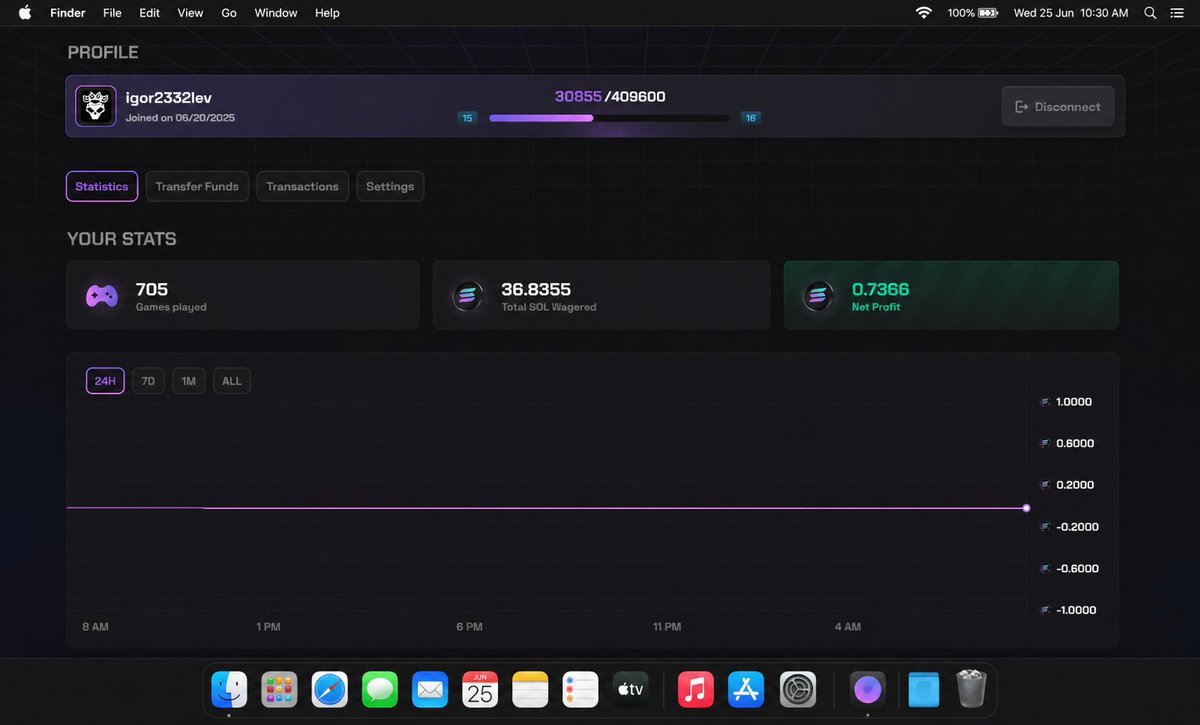Click the Solana icon beside Total SOL Wagered

[467, 296]
